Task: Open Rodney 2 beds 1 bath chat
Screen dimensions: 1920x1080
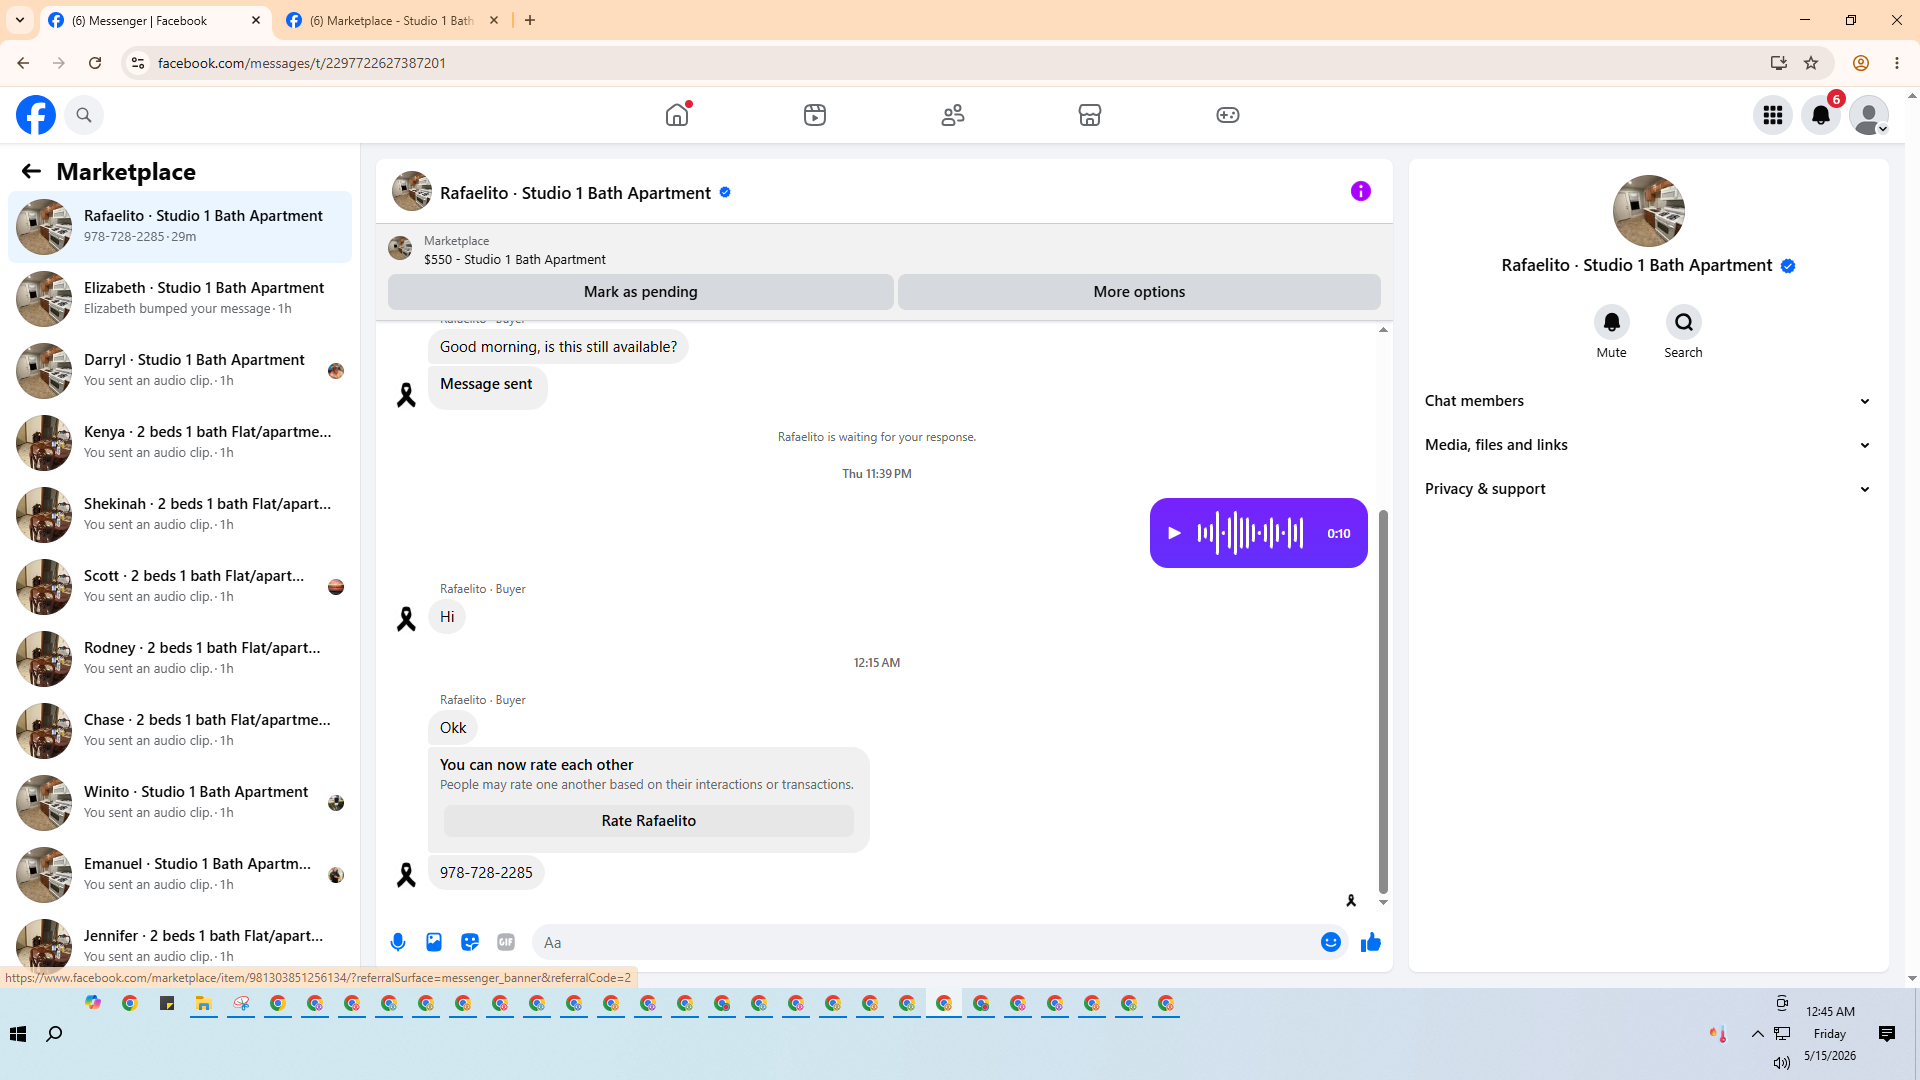Action: (180, 659)
